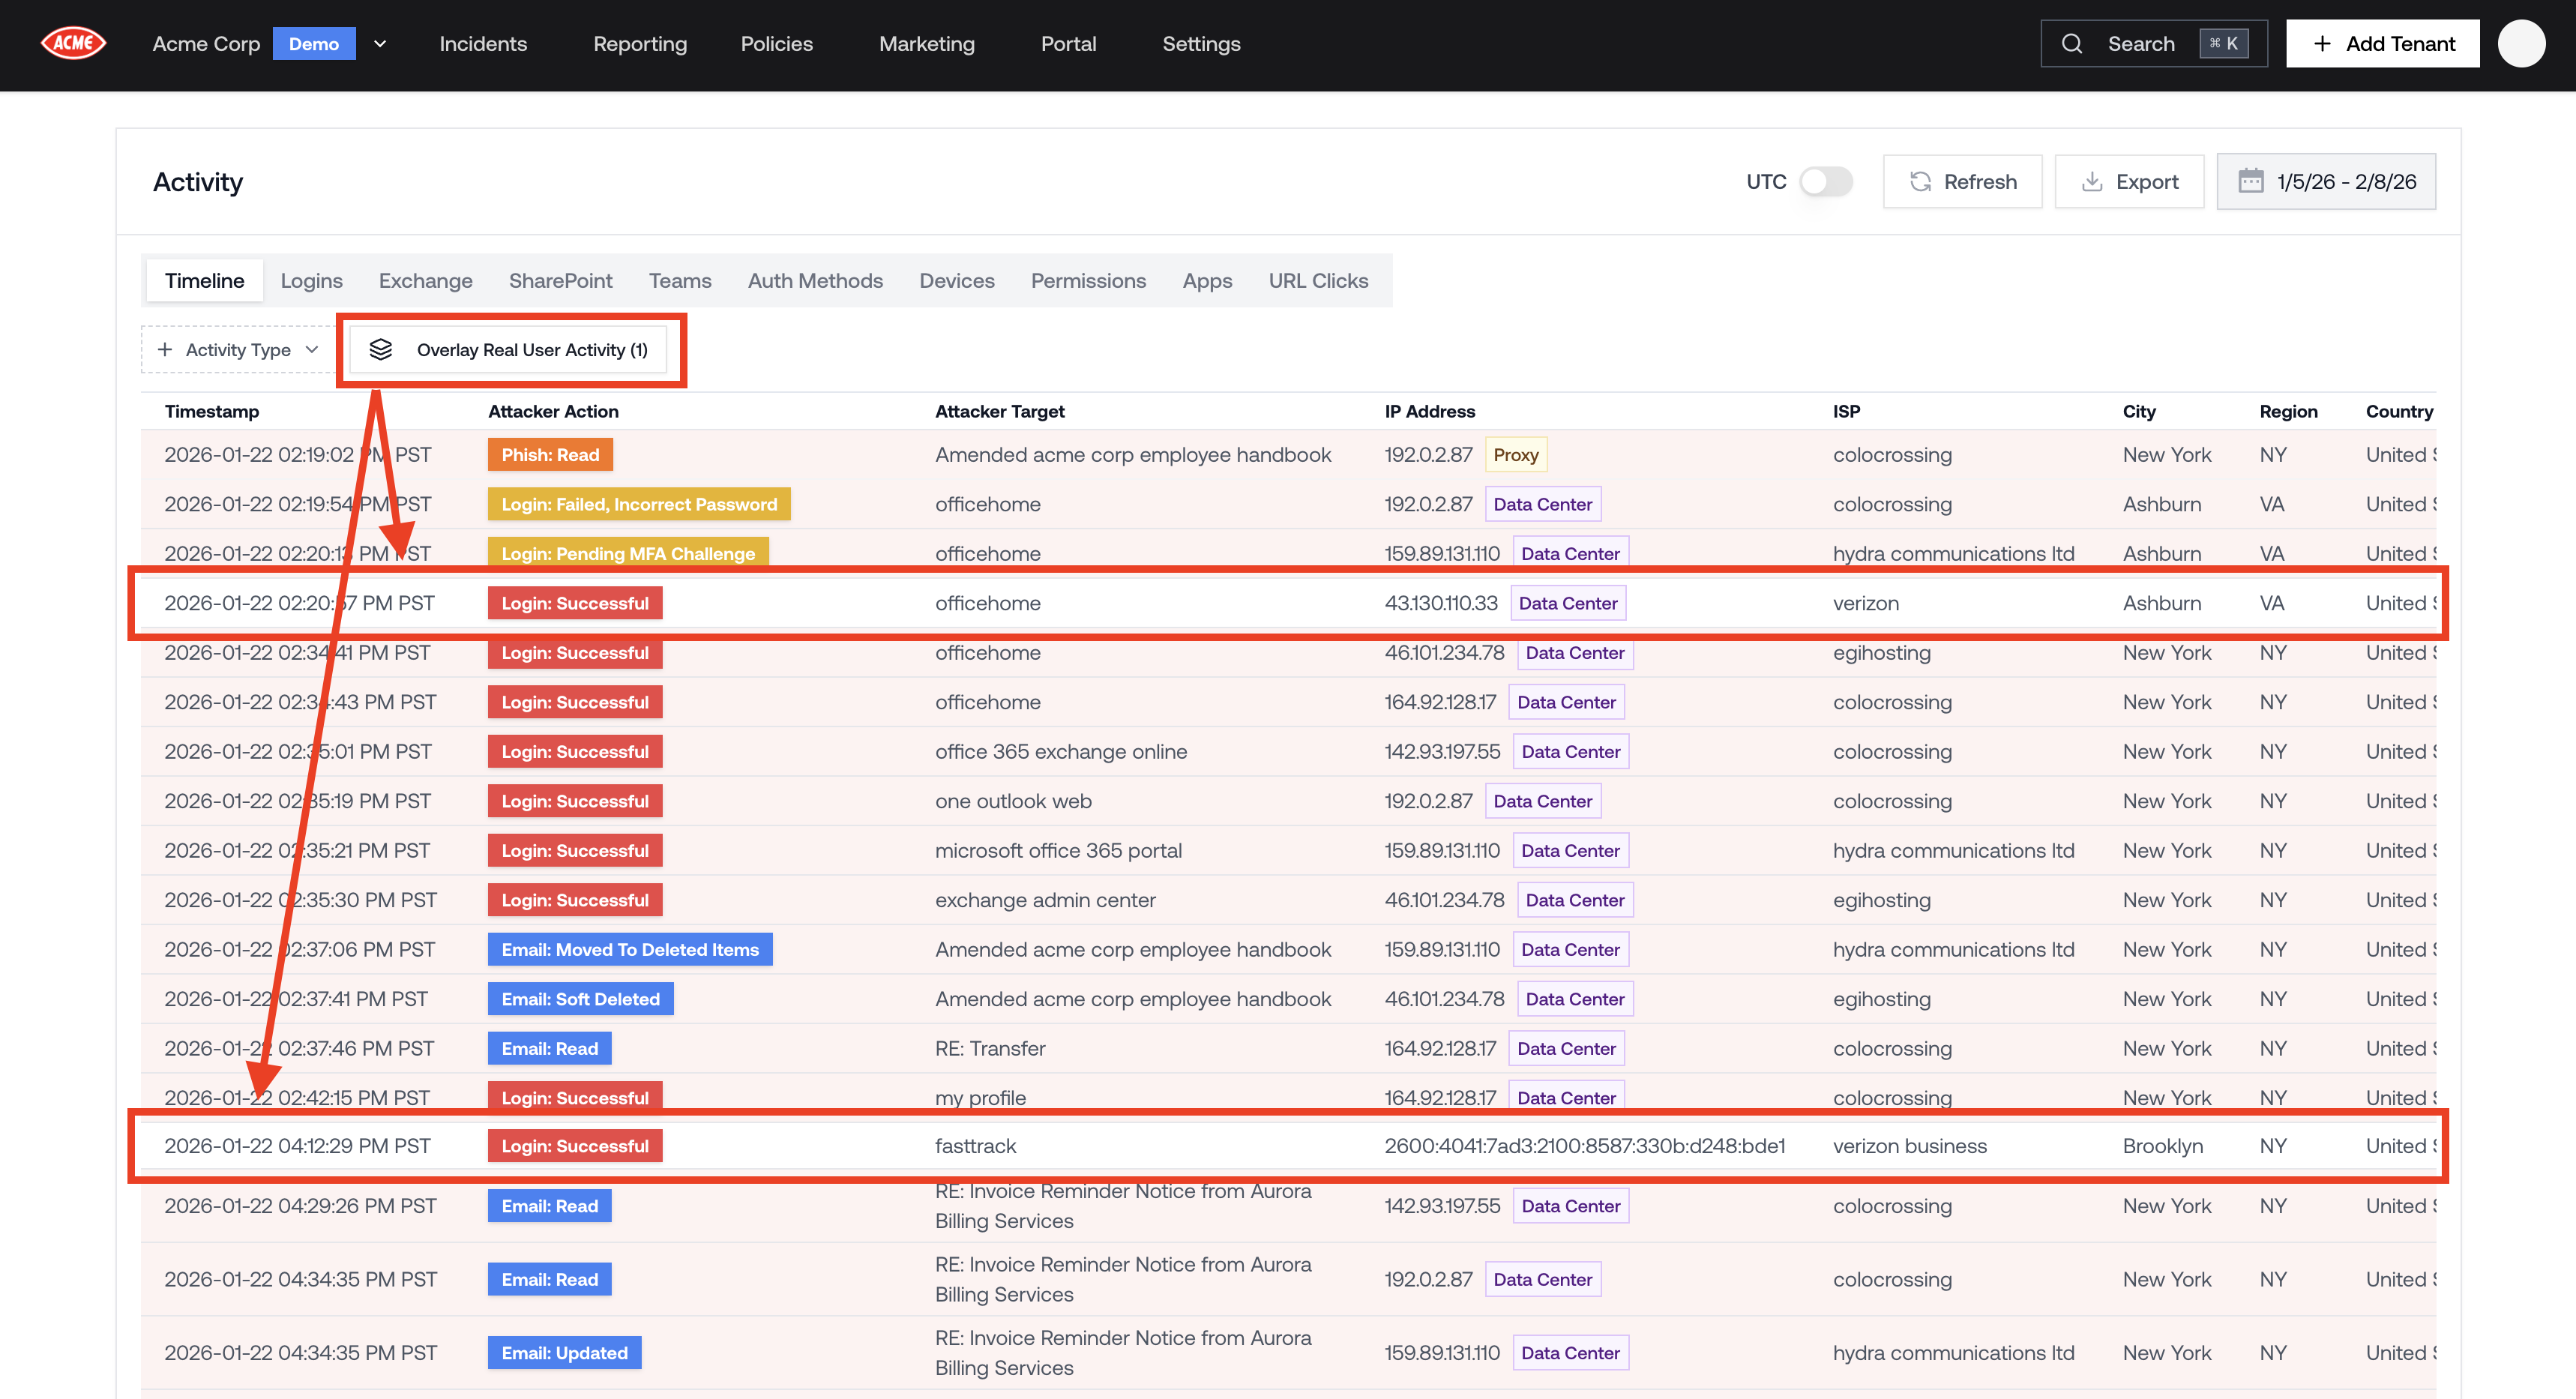Viewport: 2576px width, 1399px height.
Task: Select the Devices tab
Action: (957, 281)
